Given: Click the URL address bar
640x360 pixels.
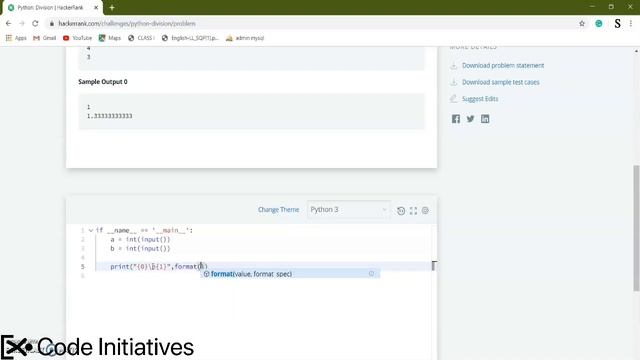Looking at the screenshot, I should [x=310, y=24].
